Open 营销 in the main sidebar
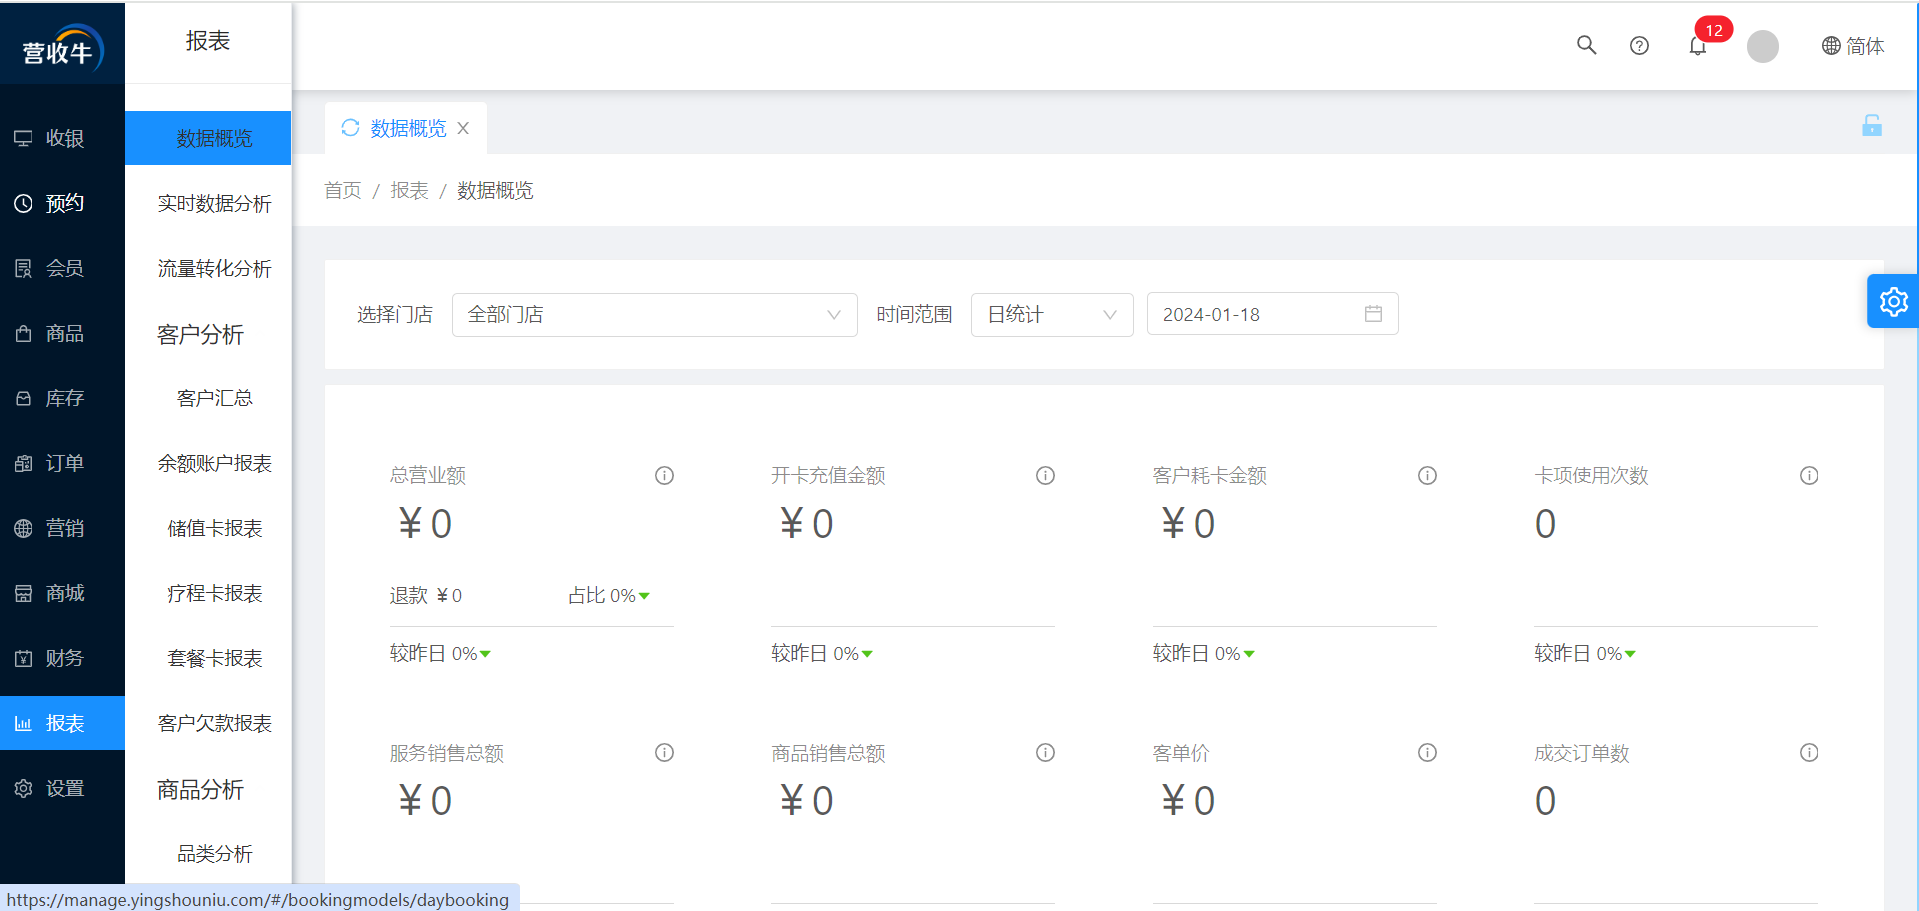This screenshot has height=911, width=1919. click(62, 528)
